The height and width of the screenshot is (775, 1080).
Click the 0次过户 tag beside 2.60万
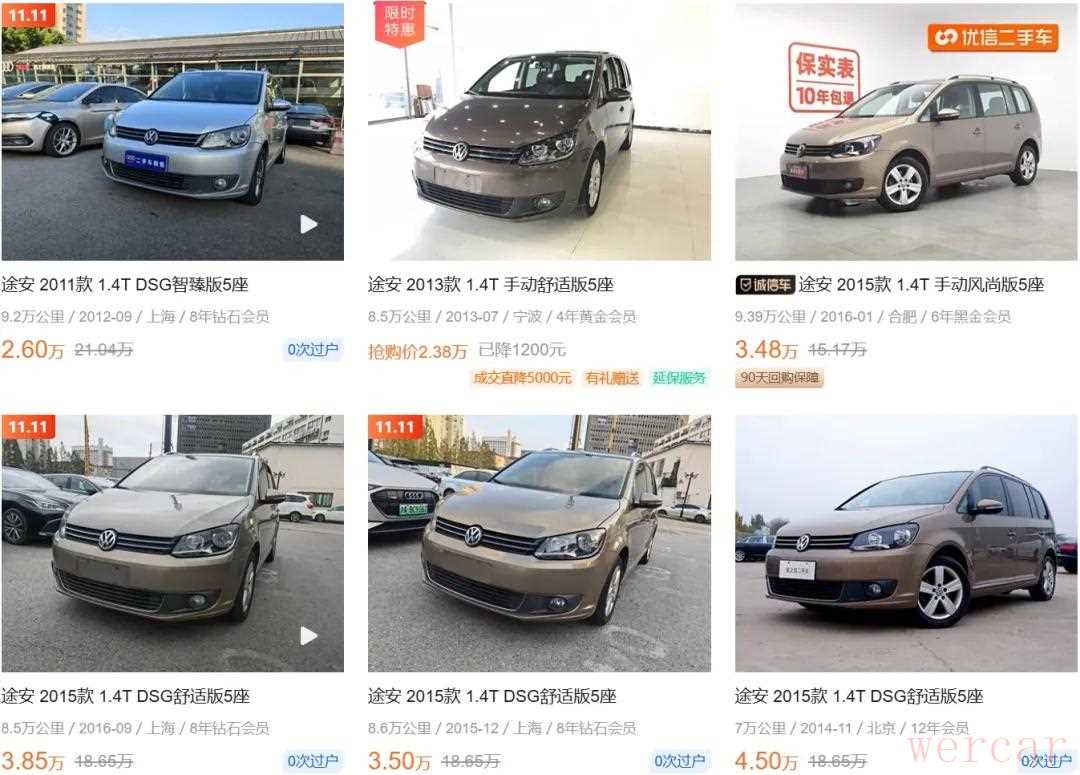tap(313, 350)
